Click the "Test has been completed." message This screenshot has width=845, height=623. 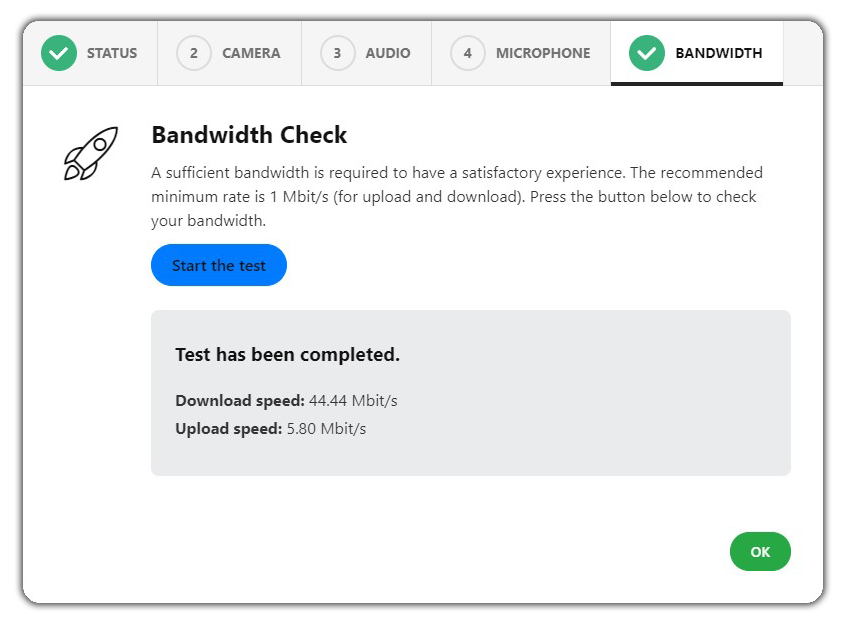287,355
